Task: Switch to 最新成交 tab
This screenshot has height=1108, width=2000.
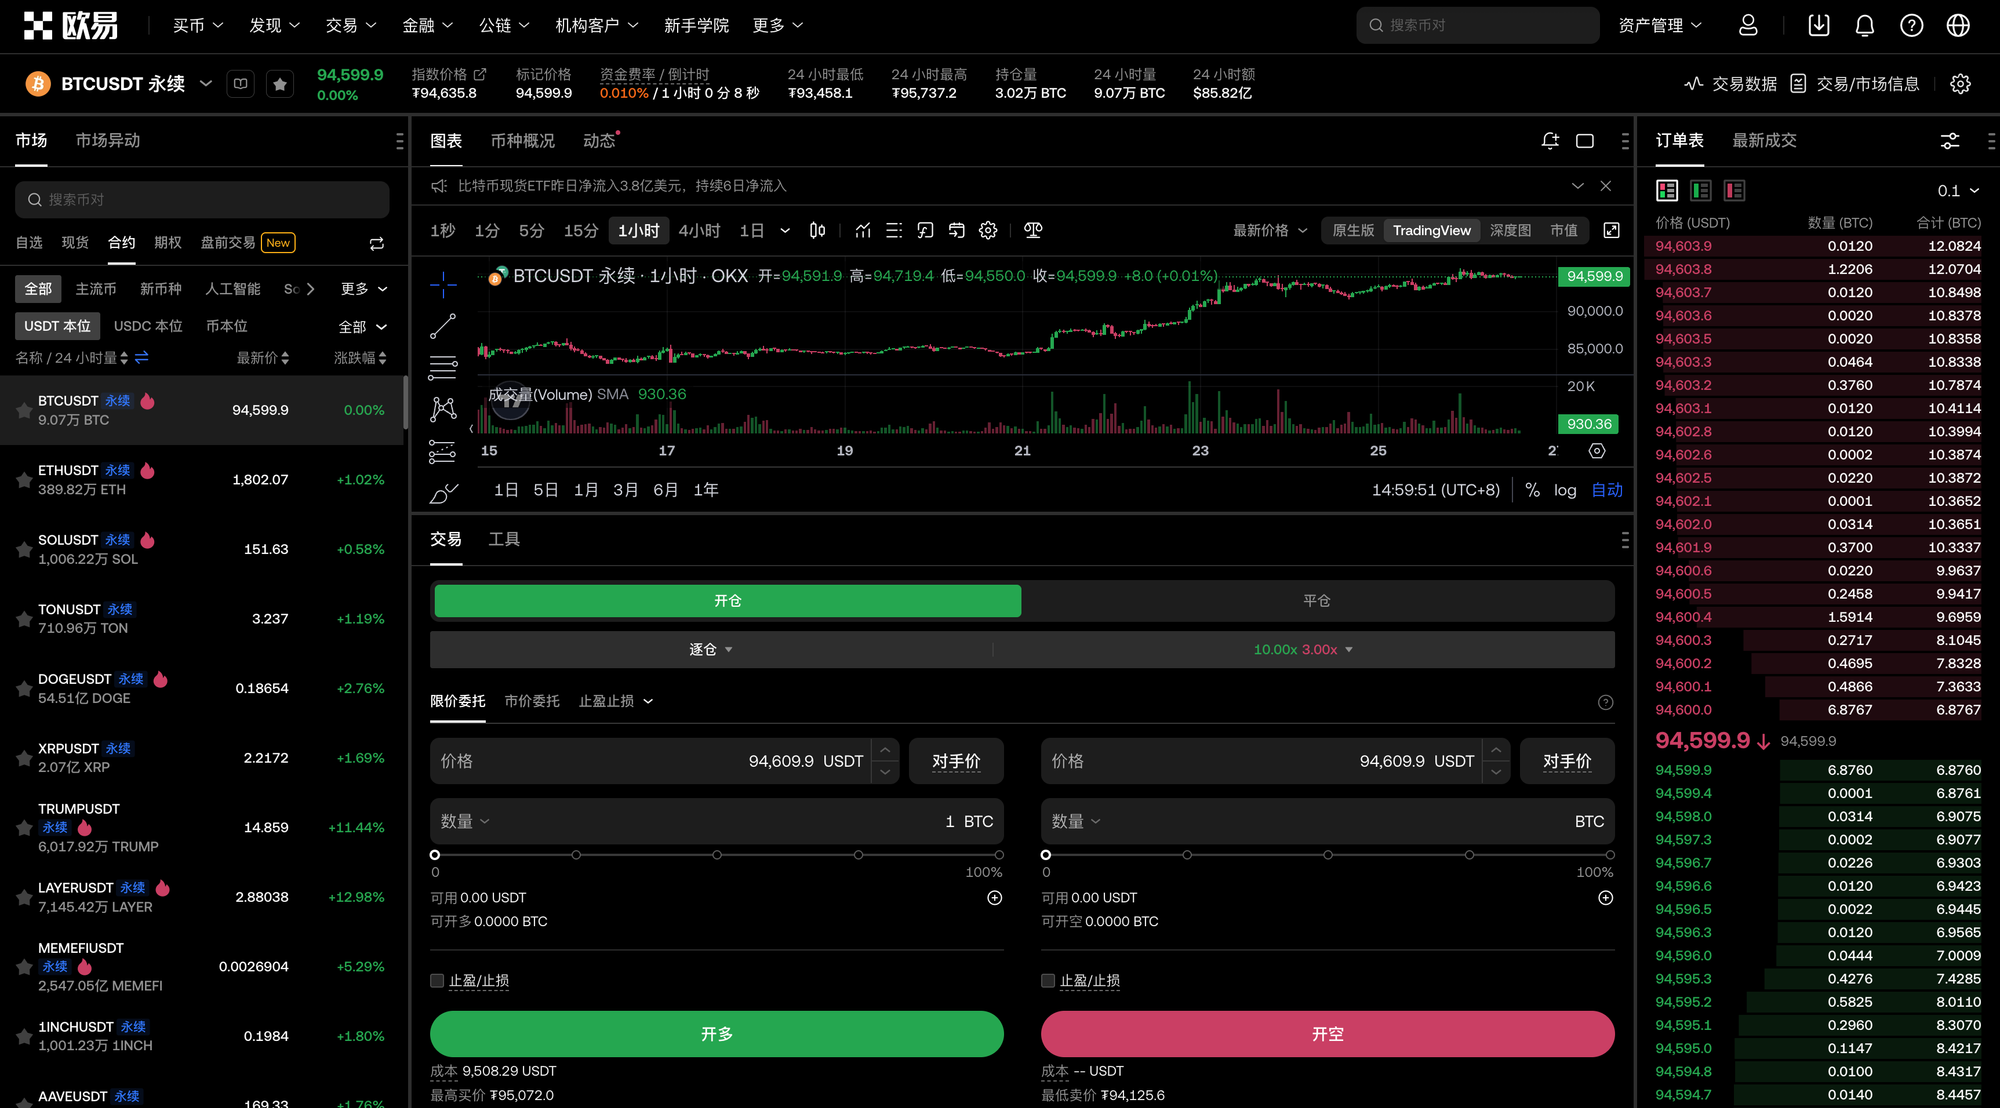Action: 1764,141
